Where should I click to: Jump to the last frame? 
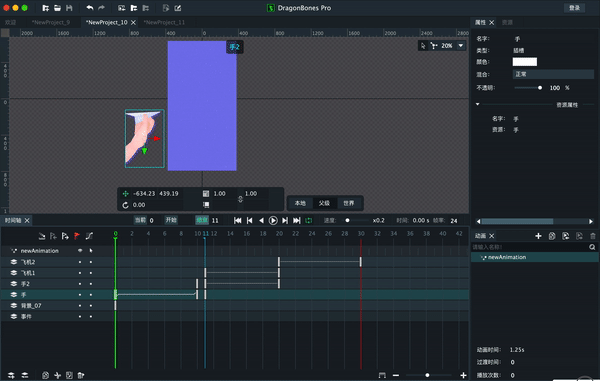click(297, 220)
